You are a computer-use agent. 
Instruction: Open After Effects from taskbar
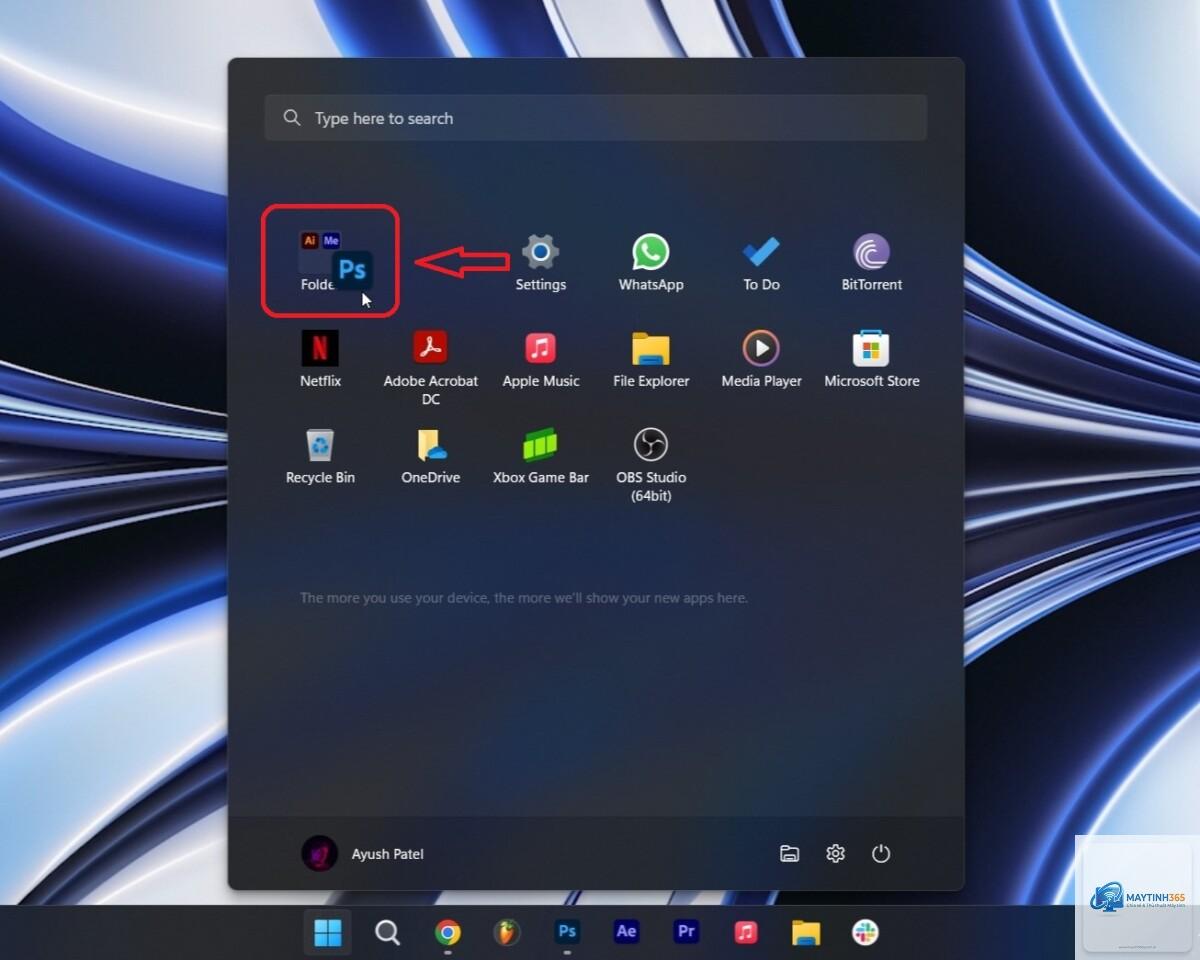[626, 932]
